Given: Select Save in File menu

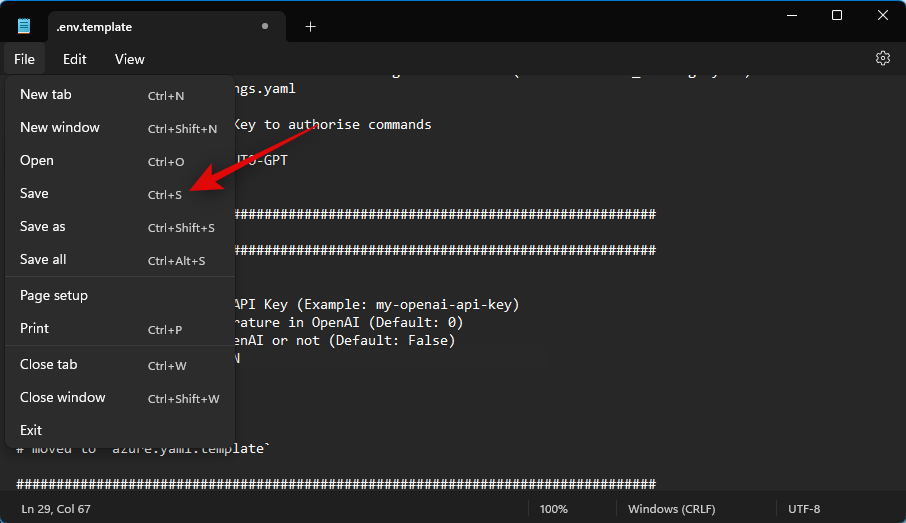Looking at the screenshot, I should (120, 194).
